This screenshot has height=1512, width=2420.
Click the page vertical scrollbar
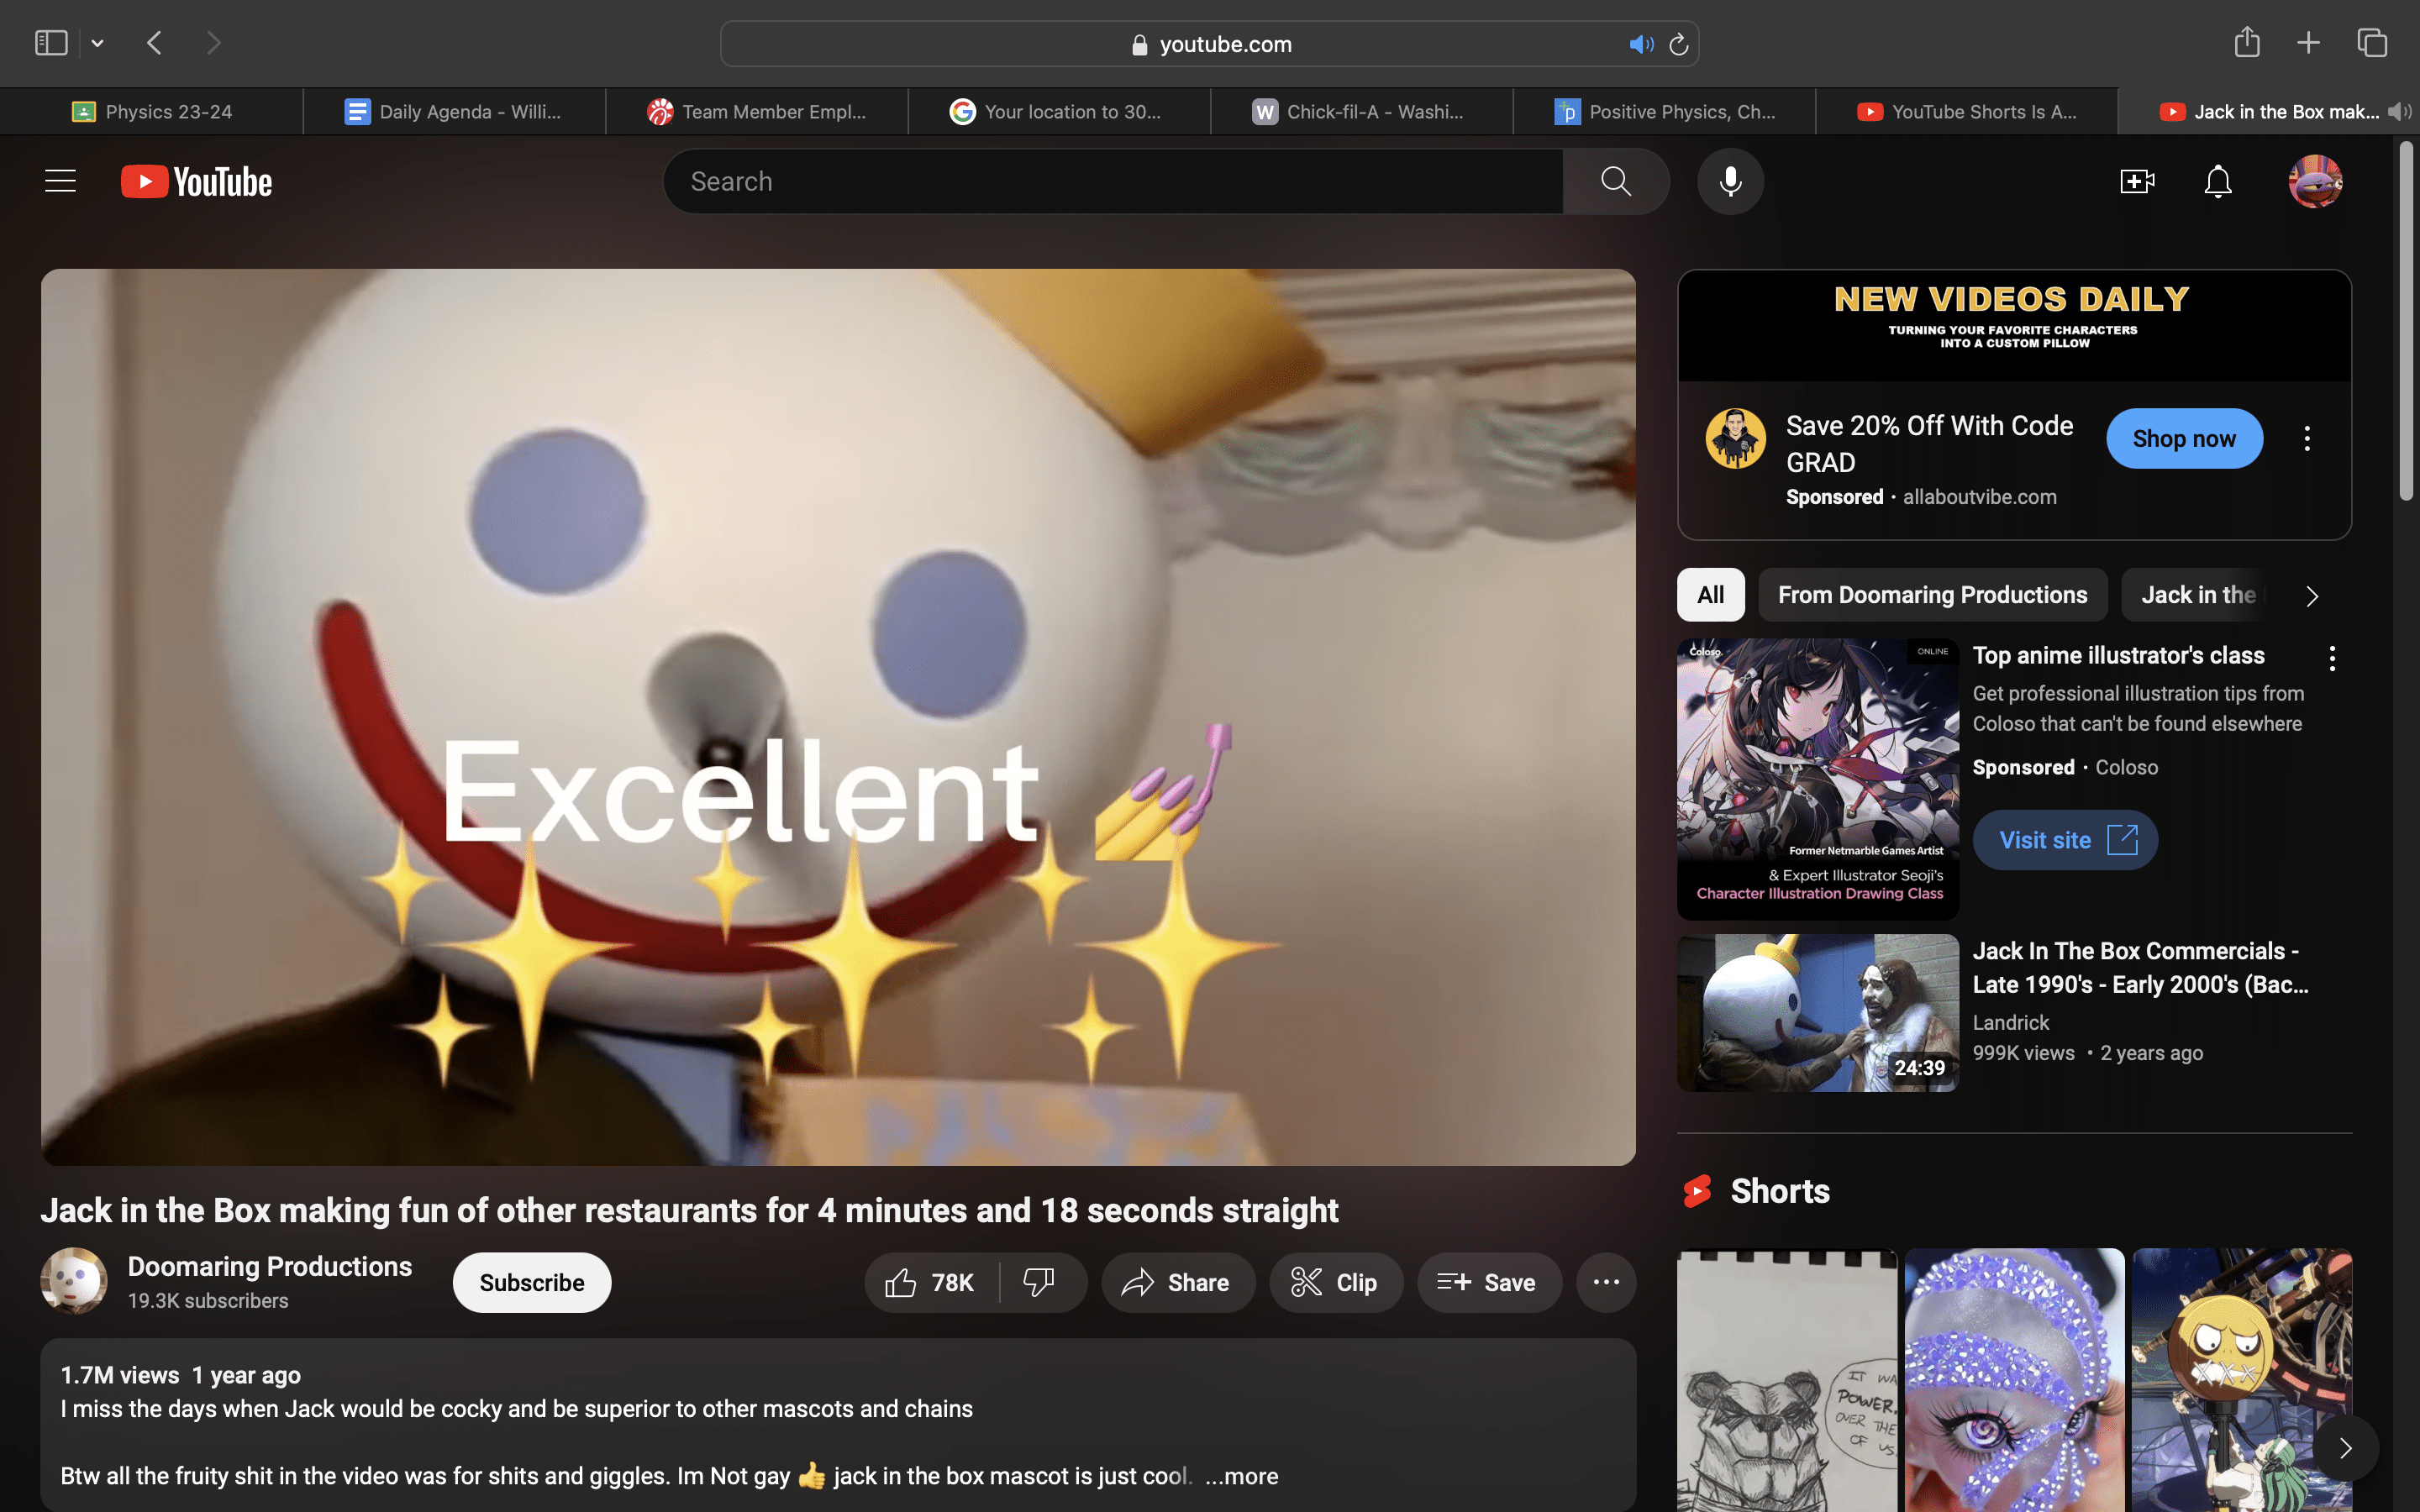(2406, 320)
